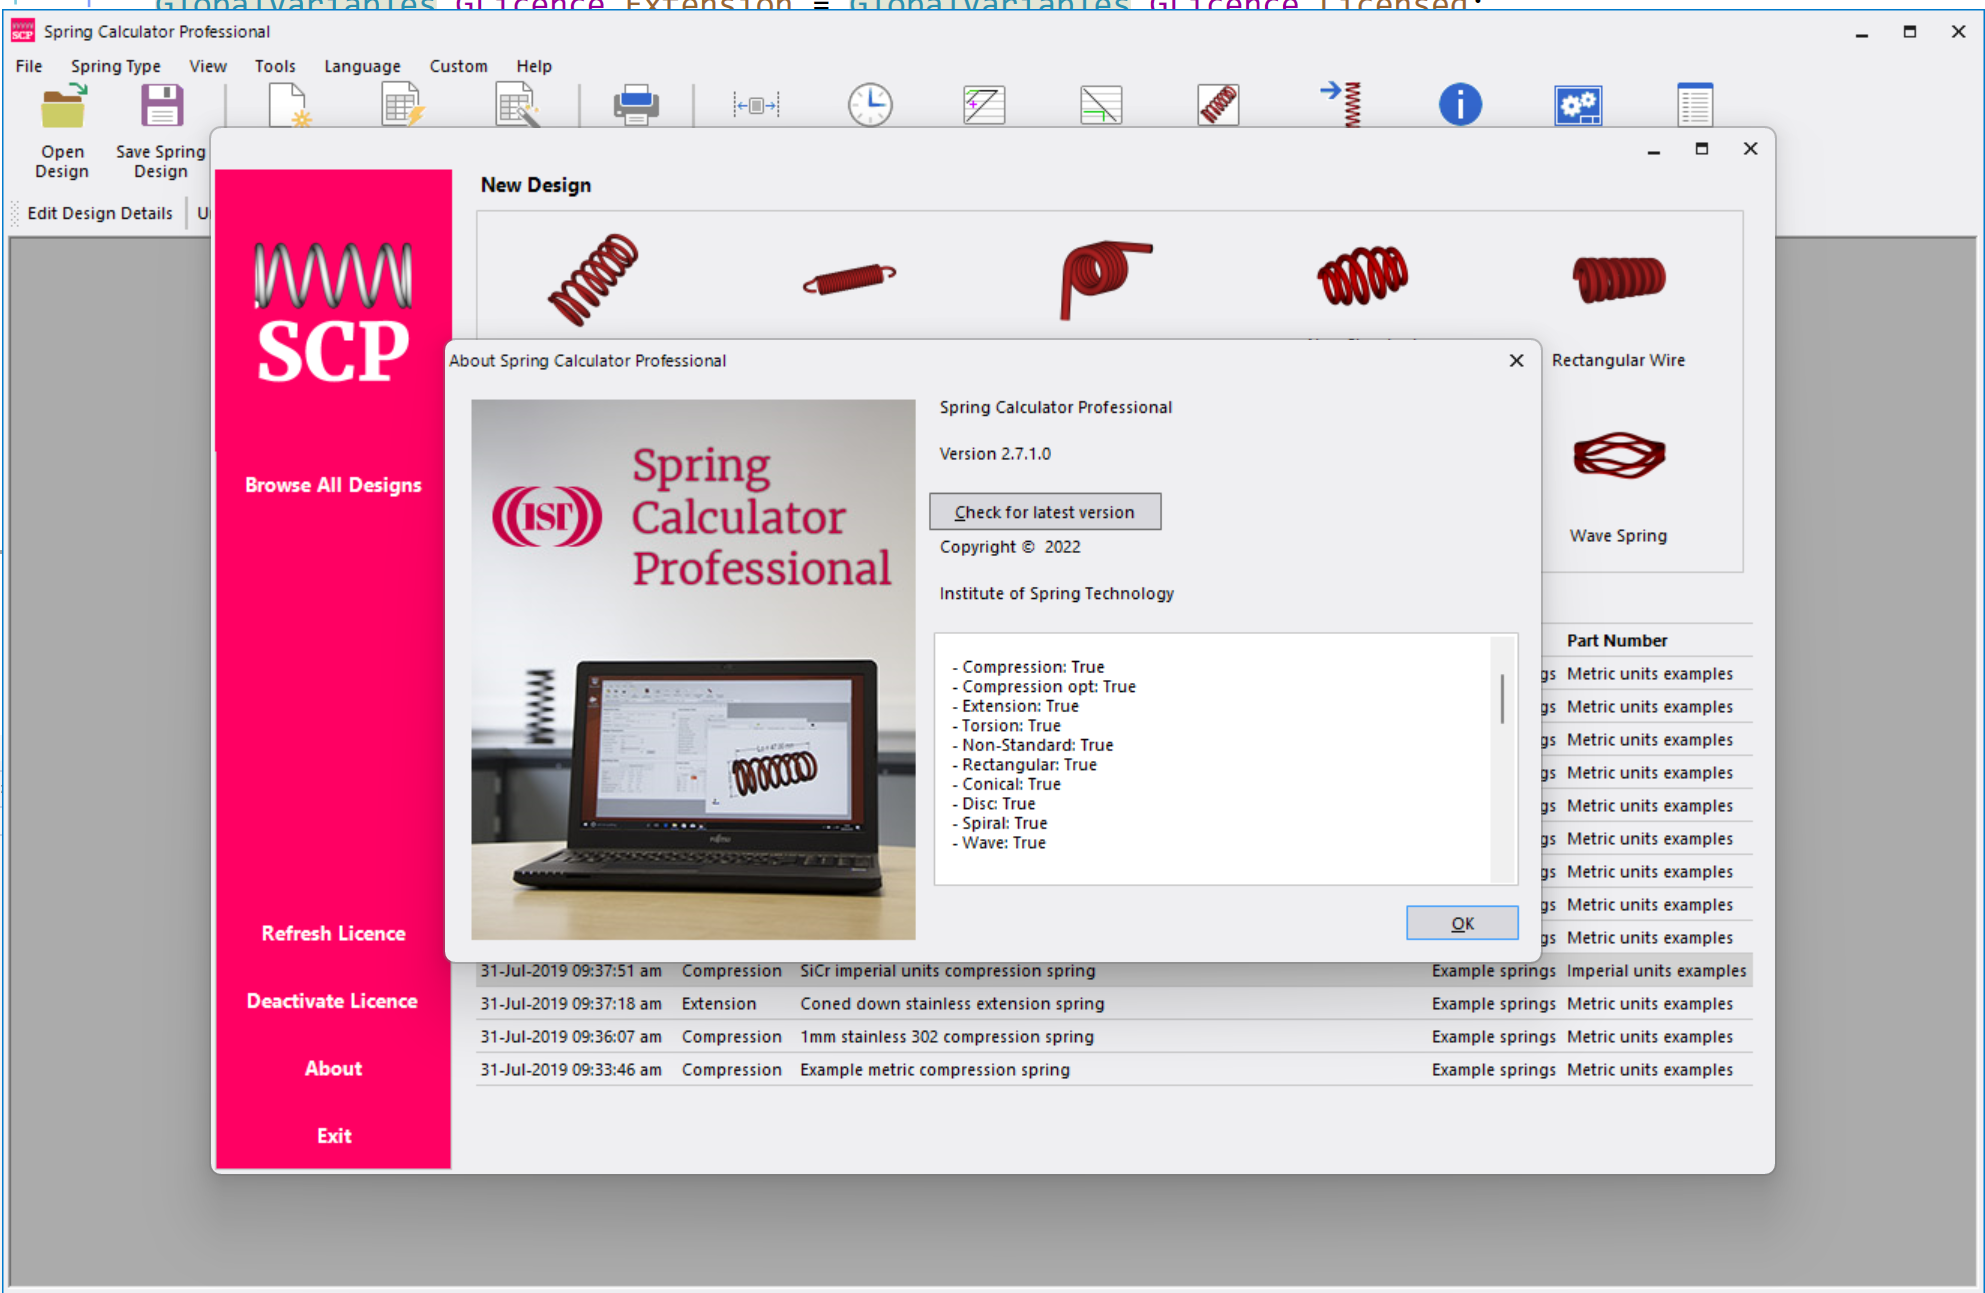Image resolution: width=1985 pixels, height=1293 pixels.
Task: Click the horizontal fit-width arrows toolbar icon
Action: pos(756,105)
